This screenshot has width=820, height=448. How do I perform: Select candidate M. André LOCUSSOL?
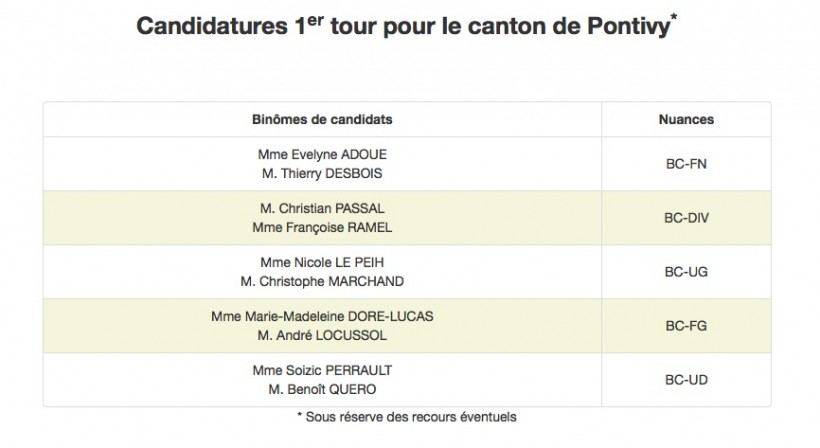point(321,335)
